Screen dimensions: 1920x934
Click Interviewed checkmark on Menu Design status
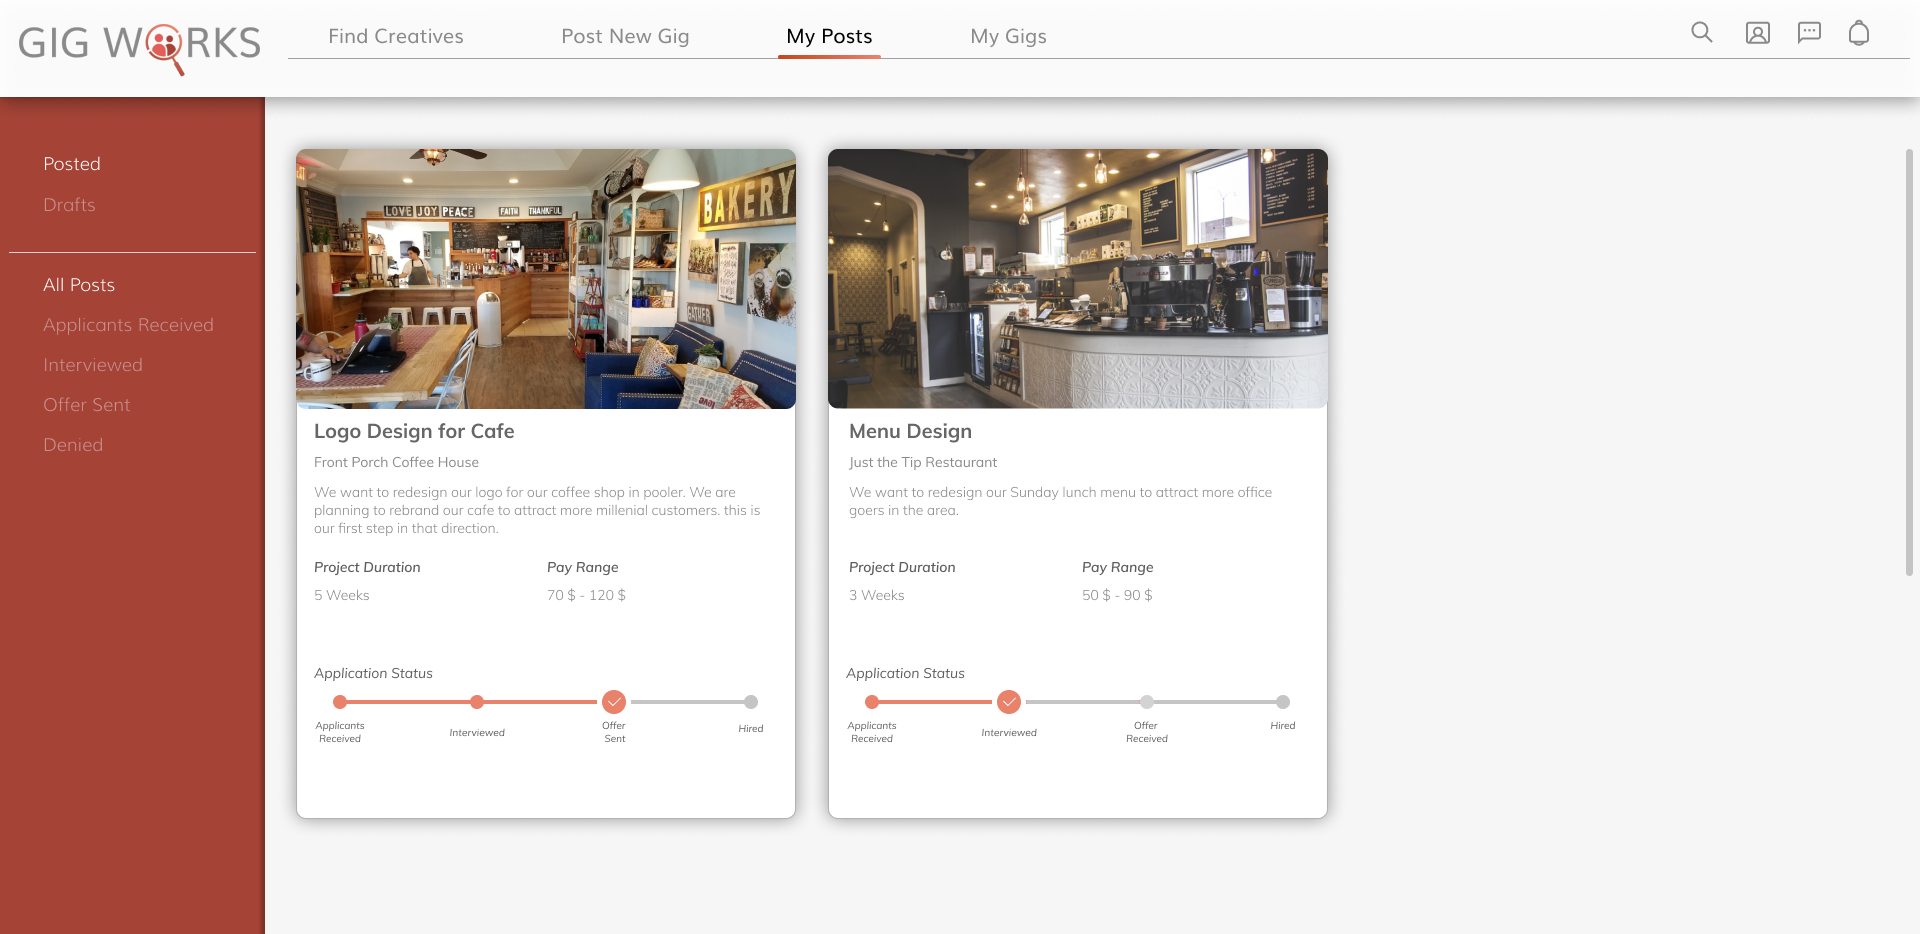pos(1009,702)
